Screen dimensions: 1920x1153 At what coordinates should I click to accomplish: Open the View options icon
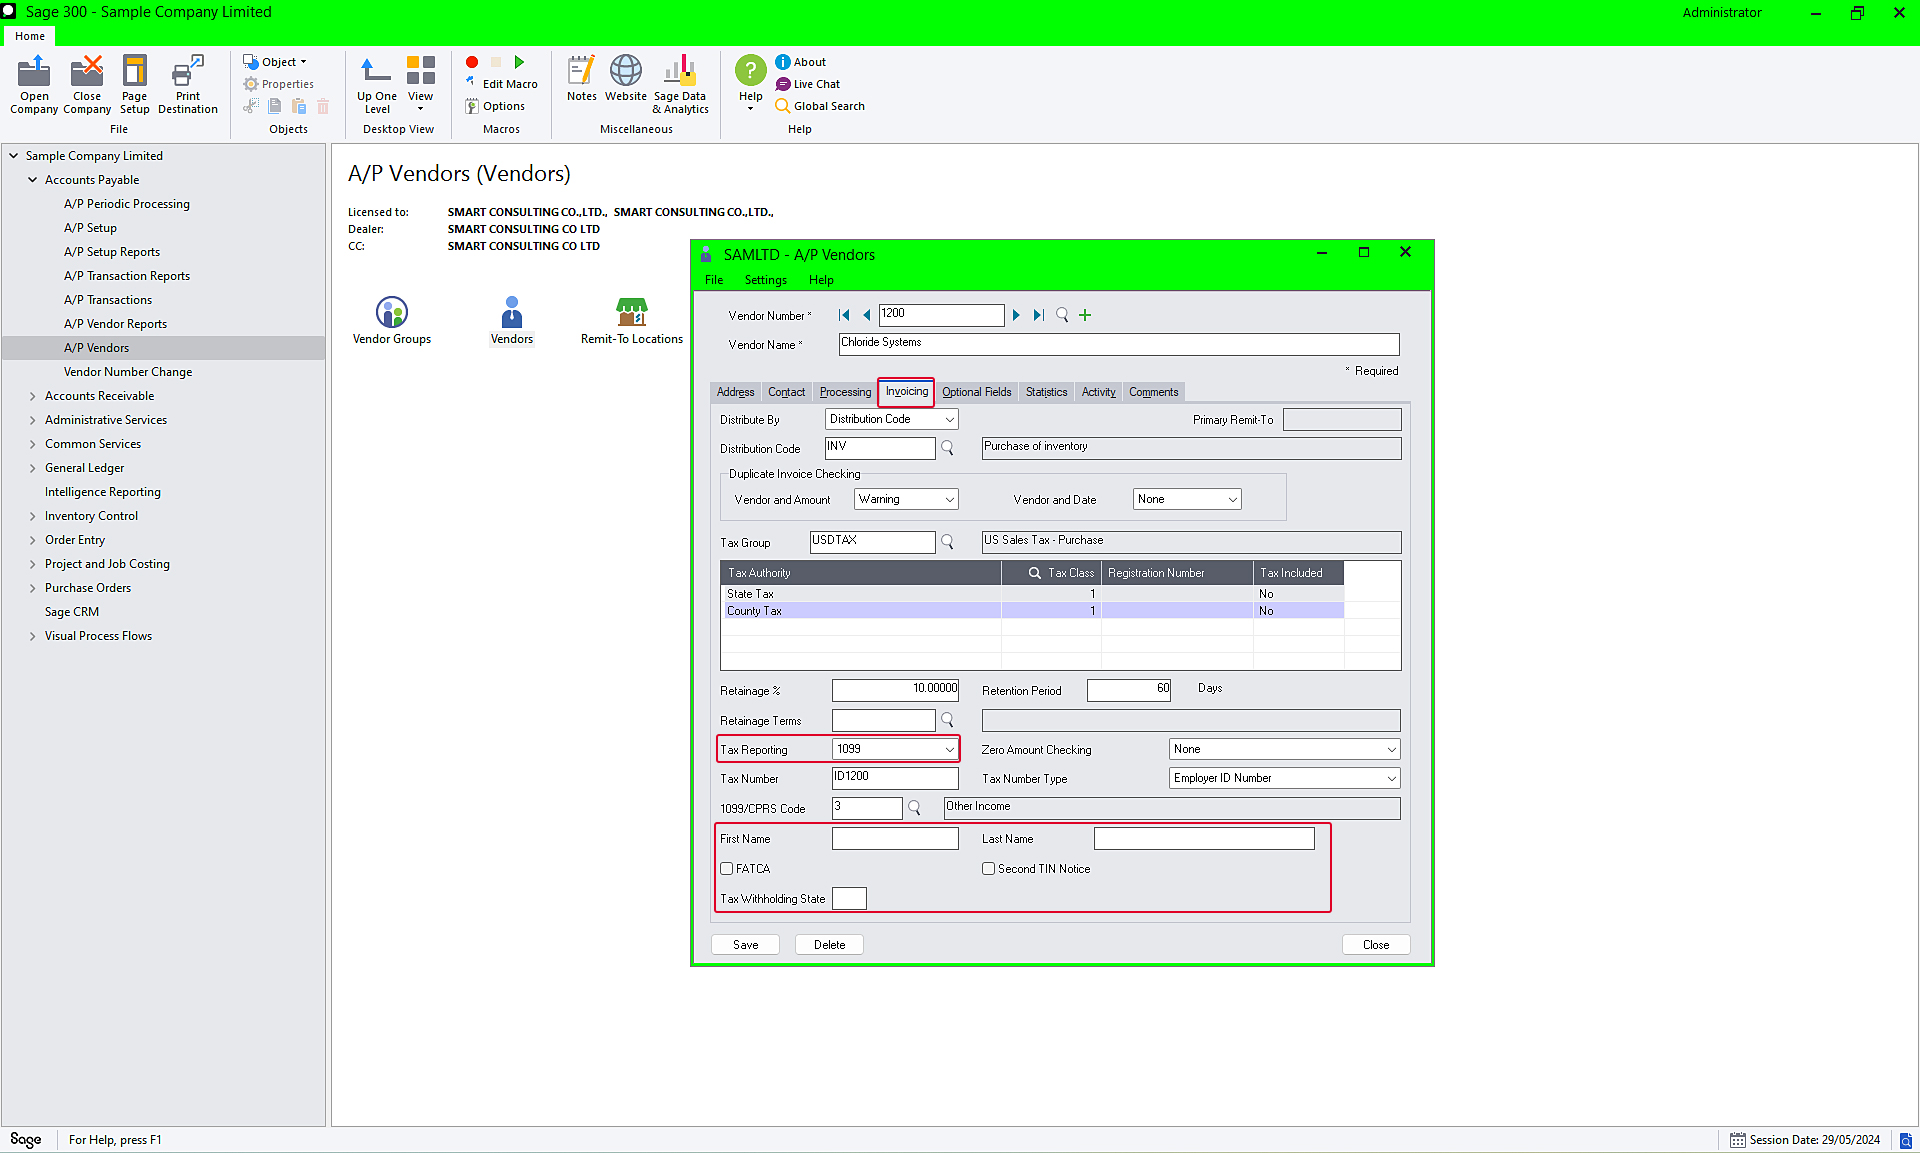tap(421, 84)
